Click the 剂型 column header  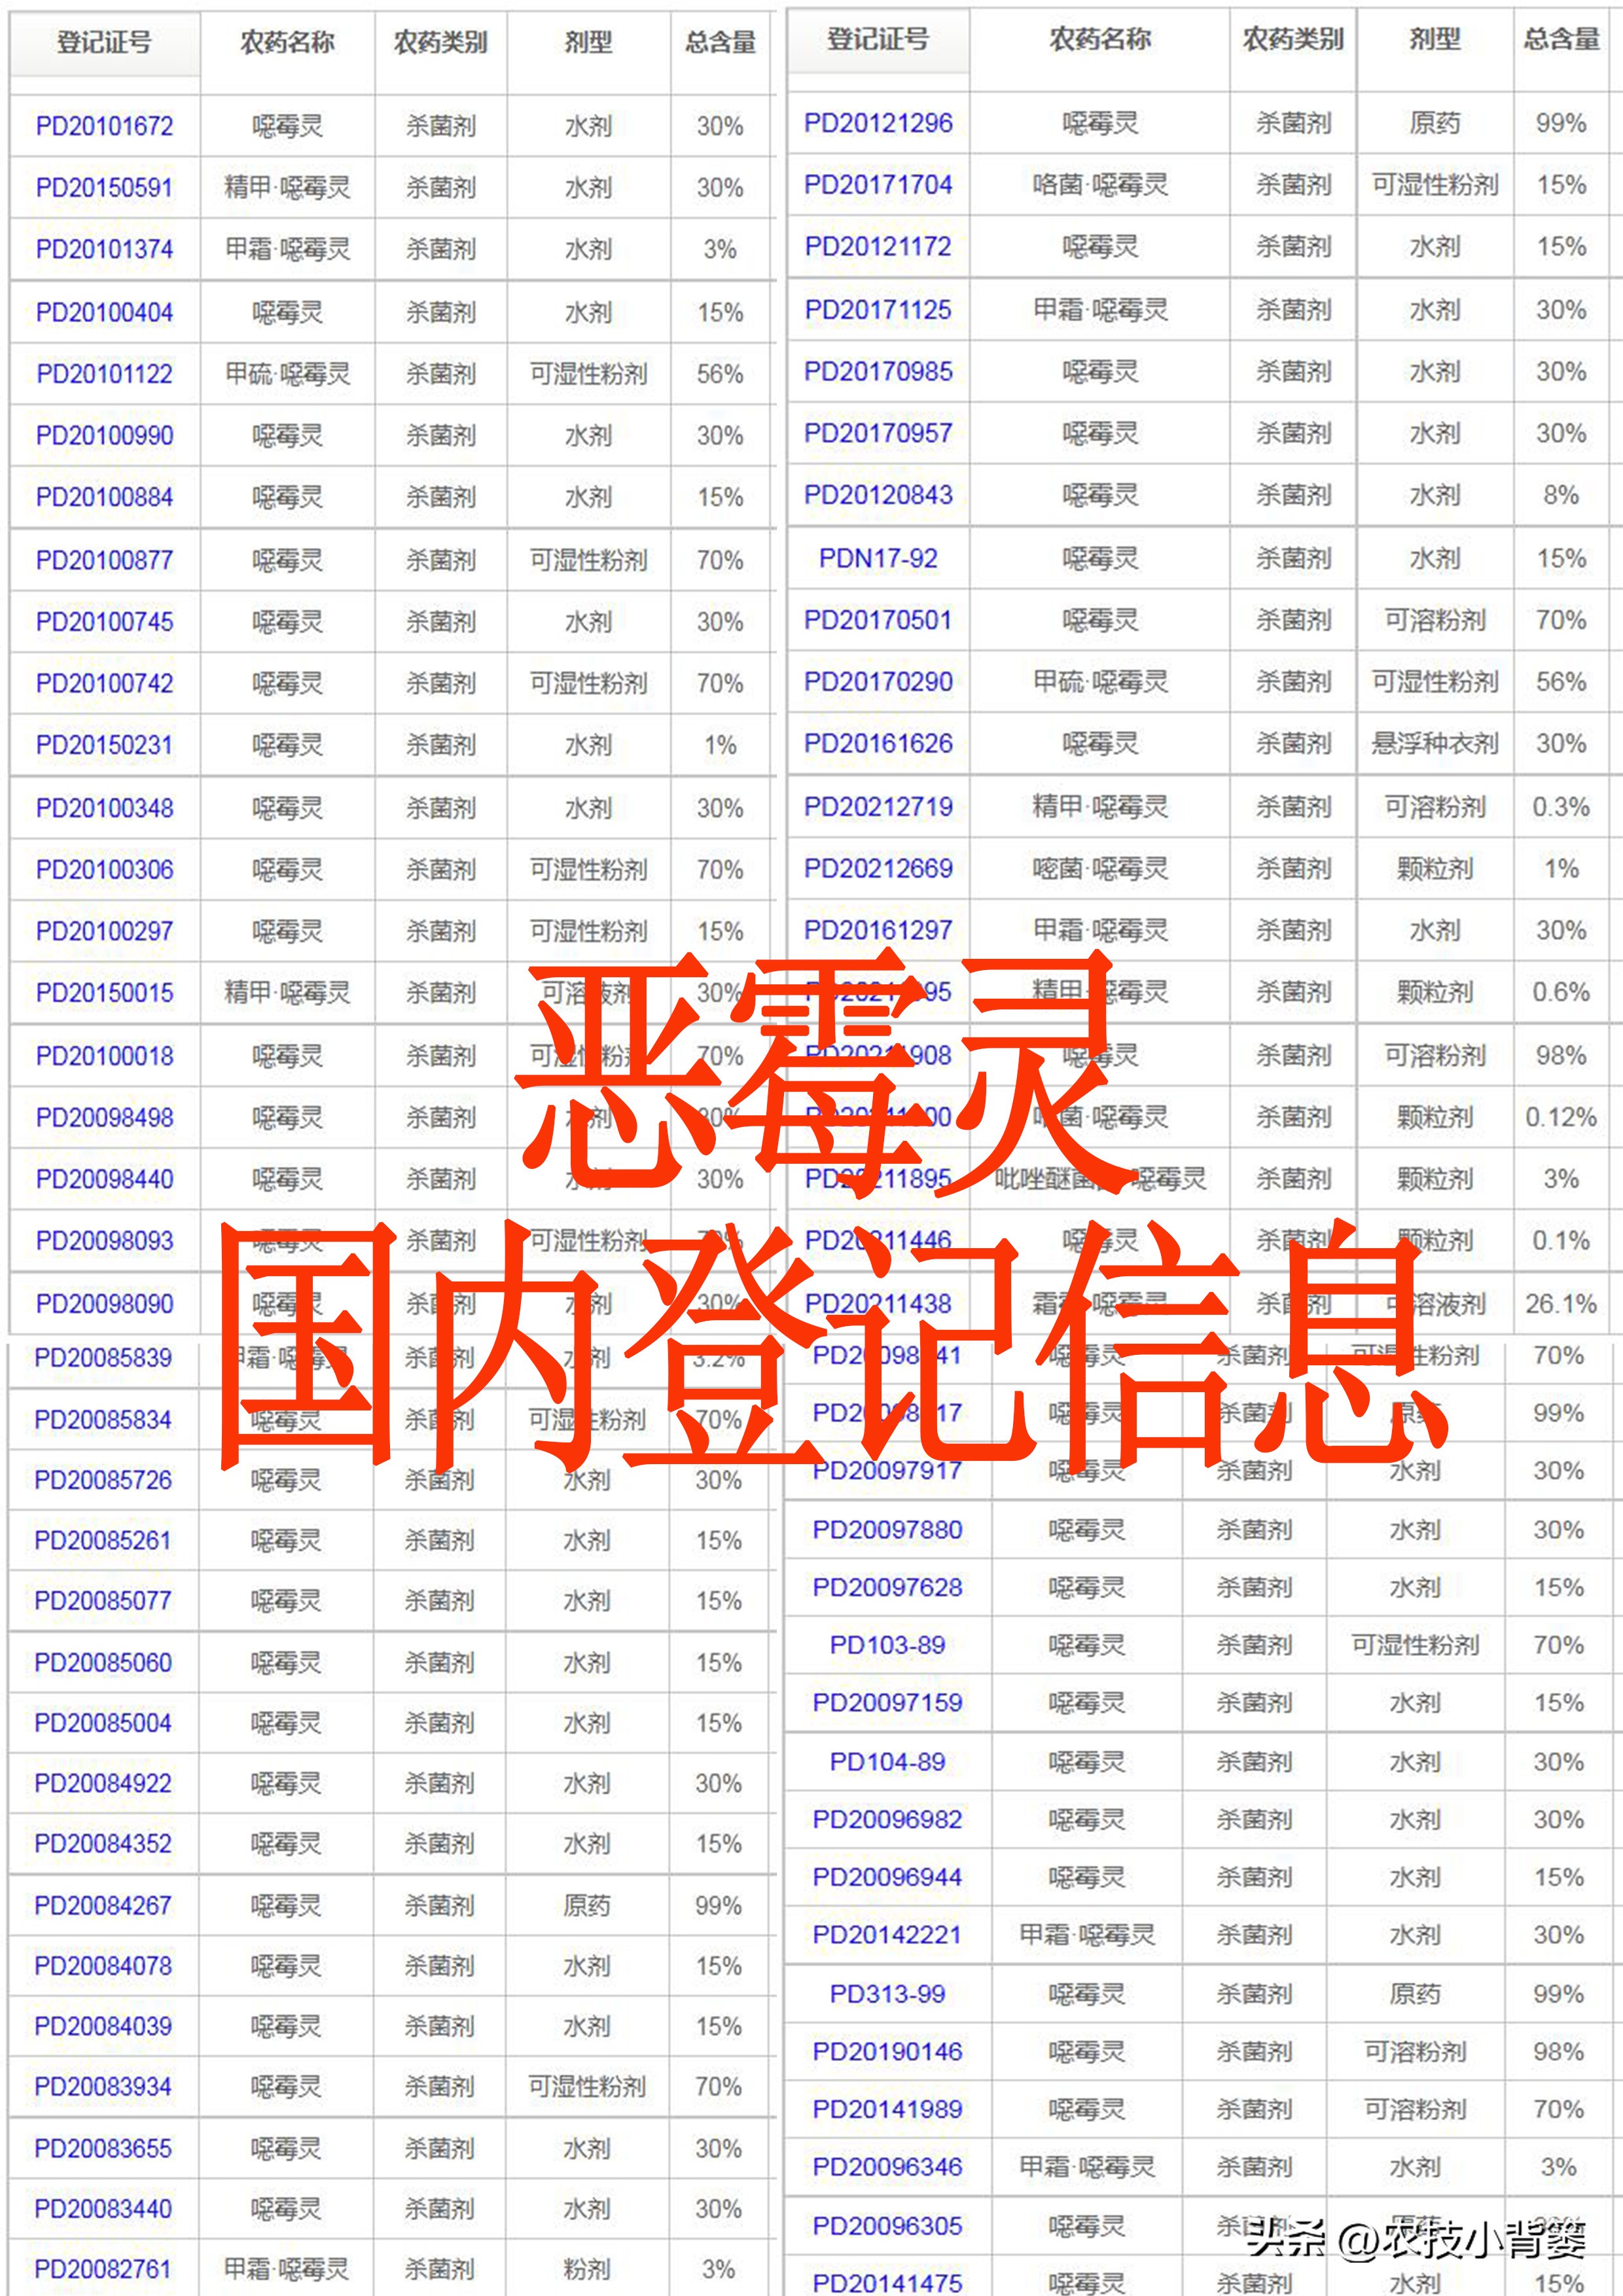click(x=591, y=43)
